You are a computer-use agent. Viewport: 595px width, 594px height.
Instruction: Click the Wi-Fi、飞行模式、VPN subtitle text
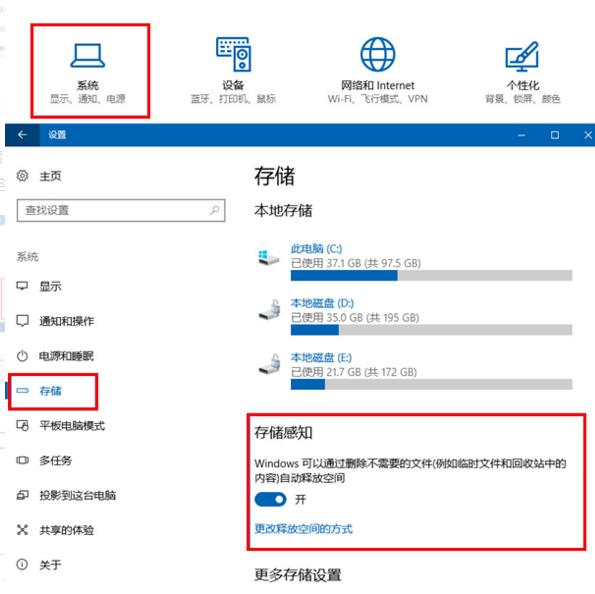(378, 99)
